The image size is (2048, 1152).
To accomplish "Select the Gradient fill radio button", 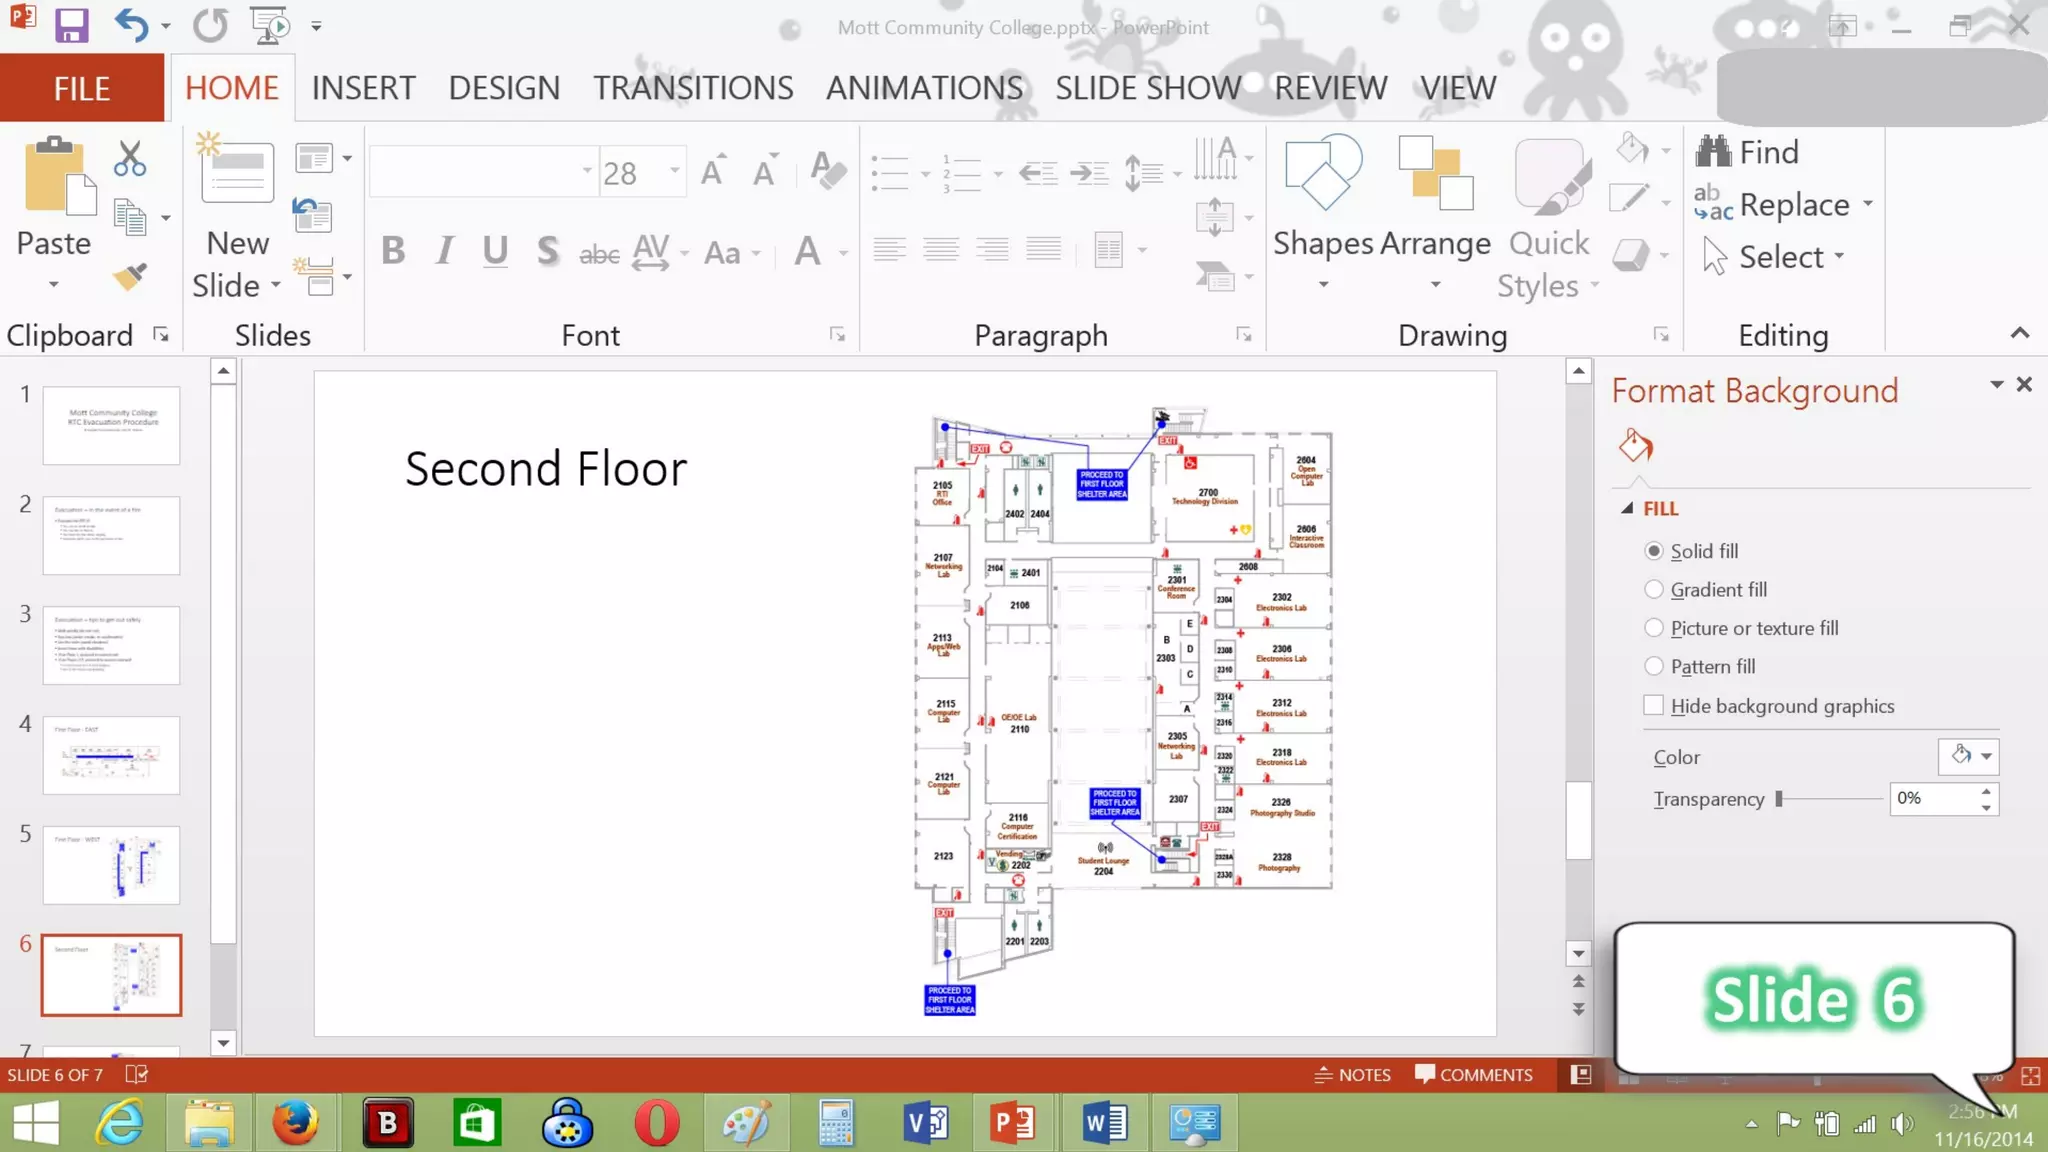I will point(1654,590).
